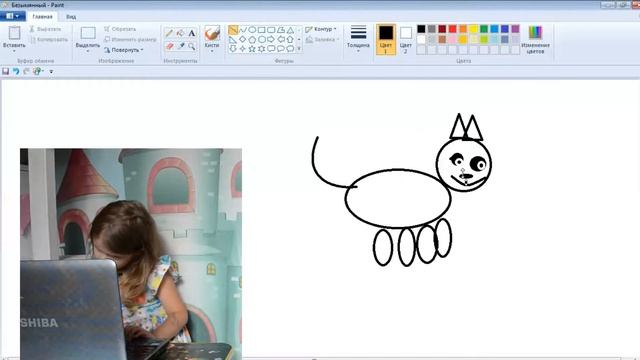Image resolution: width=640 pixels, height=360 pixels.
Task: Click the Redo arrow in quick access toolbar
Action: [x=27, y=71]
